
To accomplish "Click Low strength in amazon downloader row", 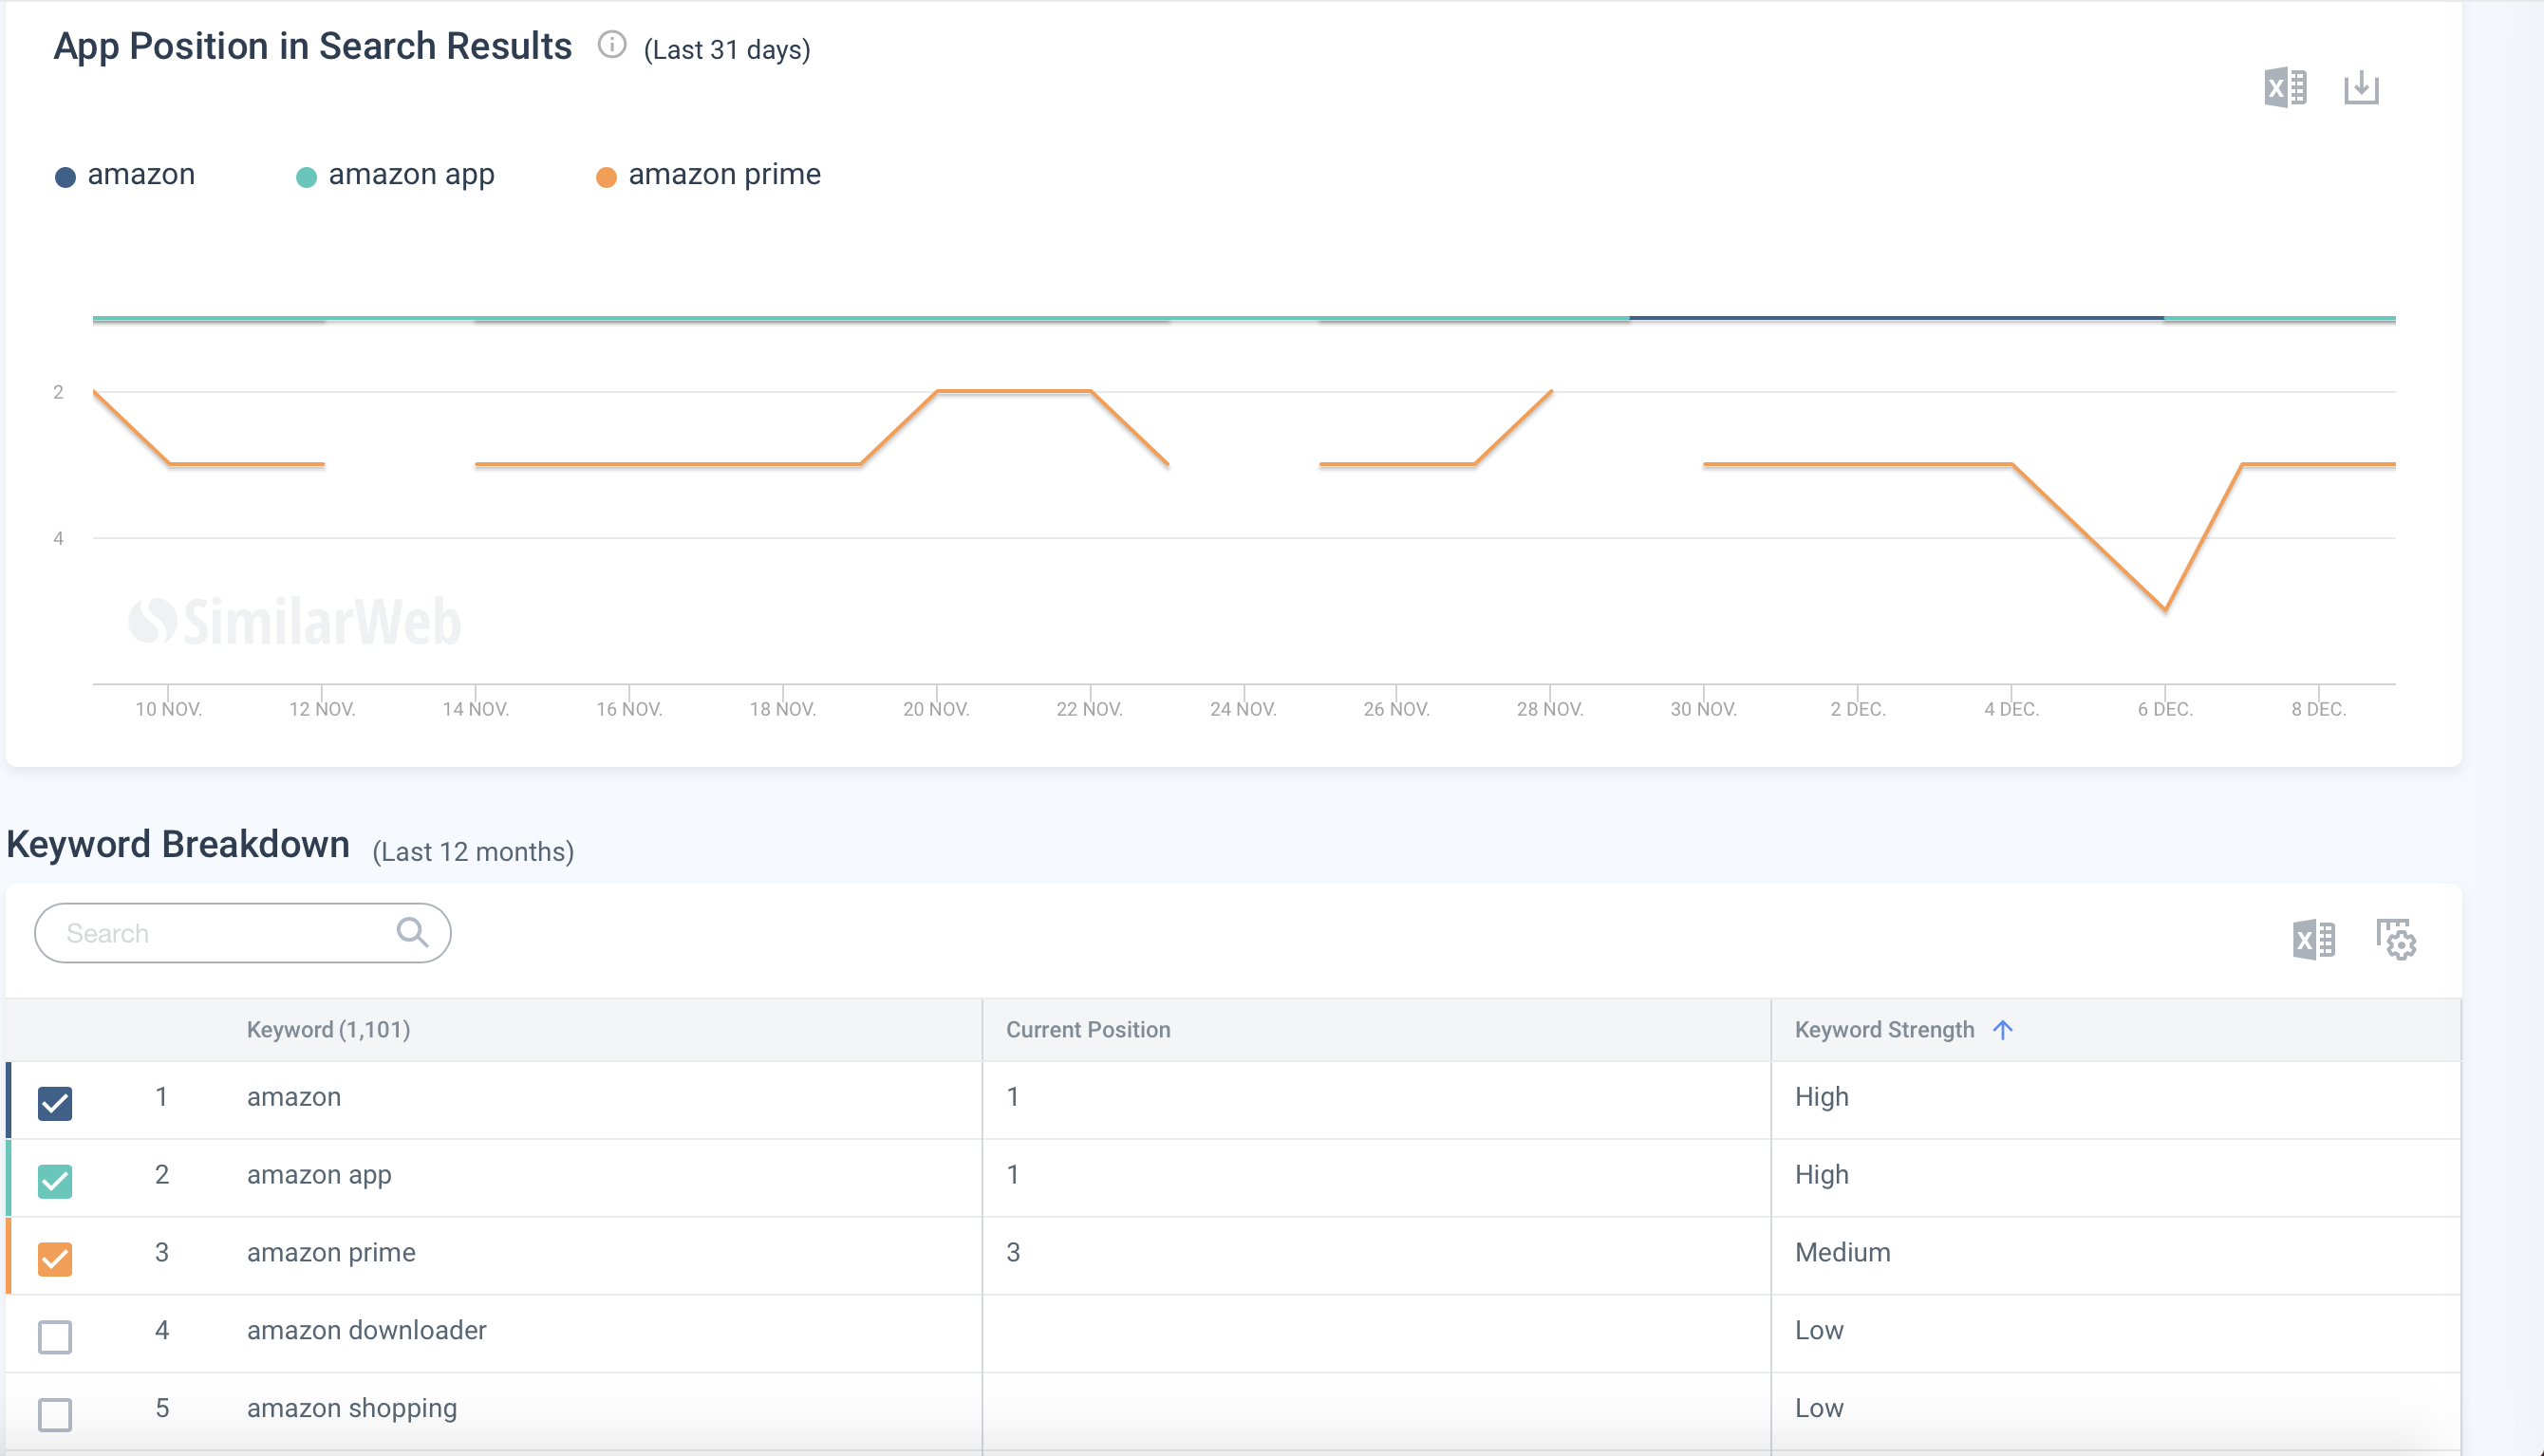I will (x=1819, y=1331).
